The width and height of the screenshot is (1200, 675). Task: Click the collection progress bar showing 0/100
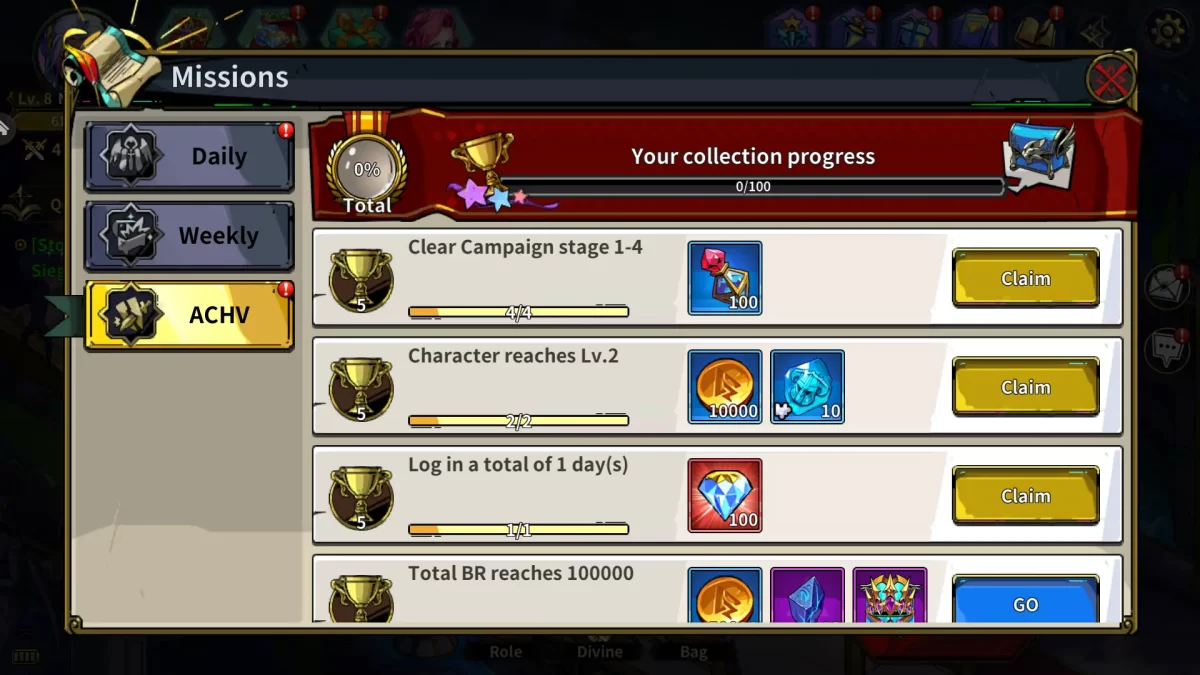[752, 187]
